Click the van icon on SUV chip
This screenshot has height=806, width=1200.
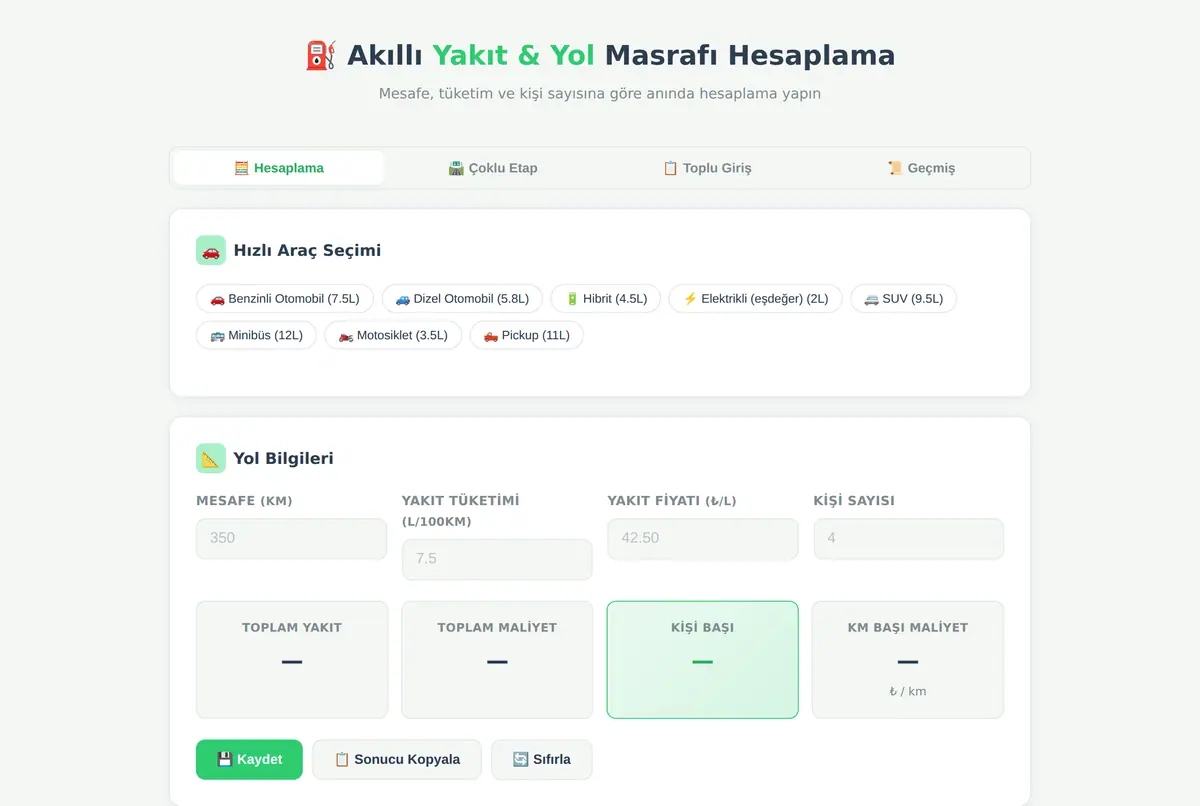pyautogui.click(x=871, y=299)
